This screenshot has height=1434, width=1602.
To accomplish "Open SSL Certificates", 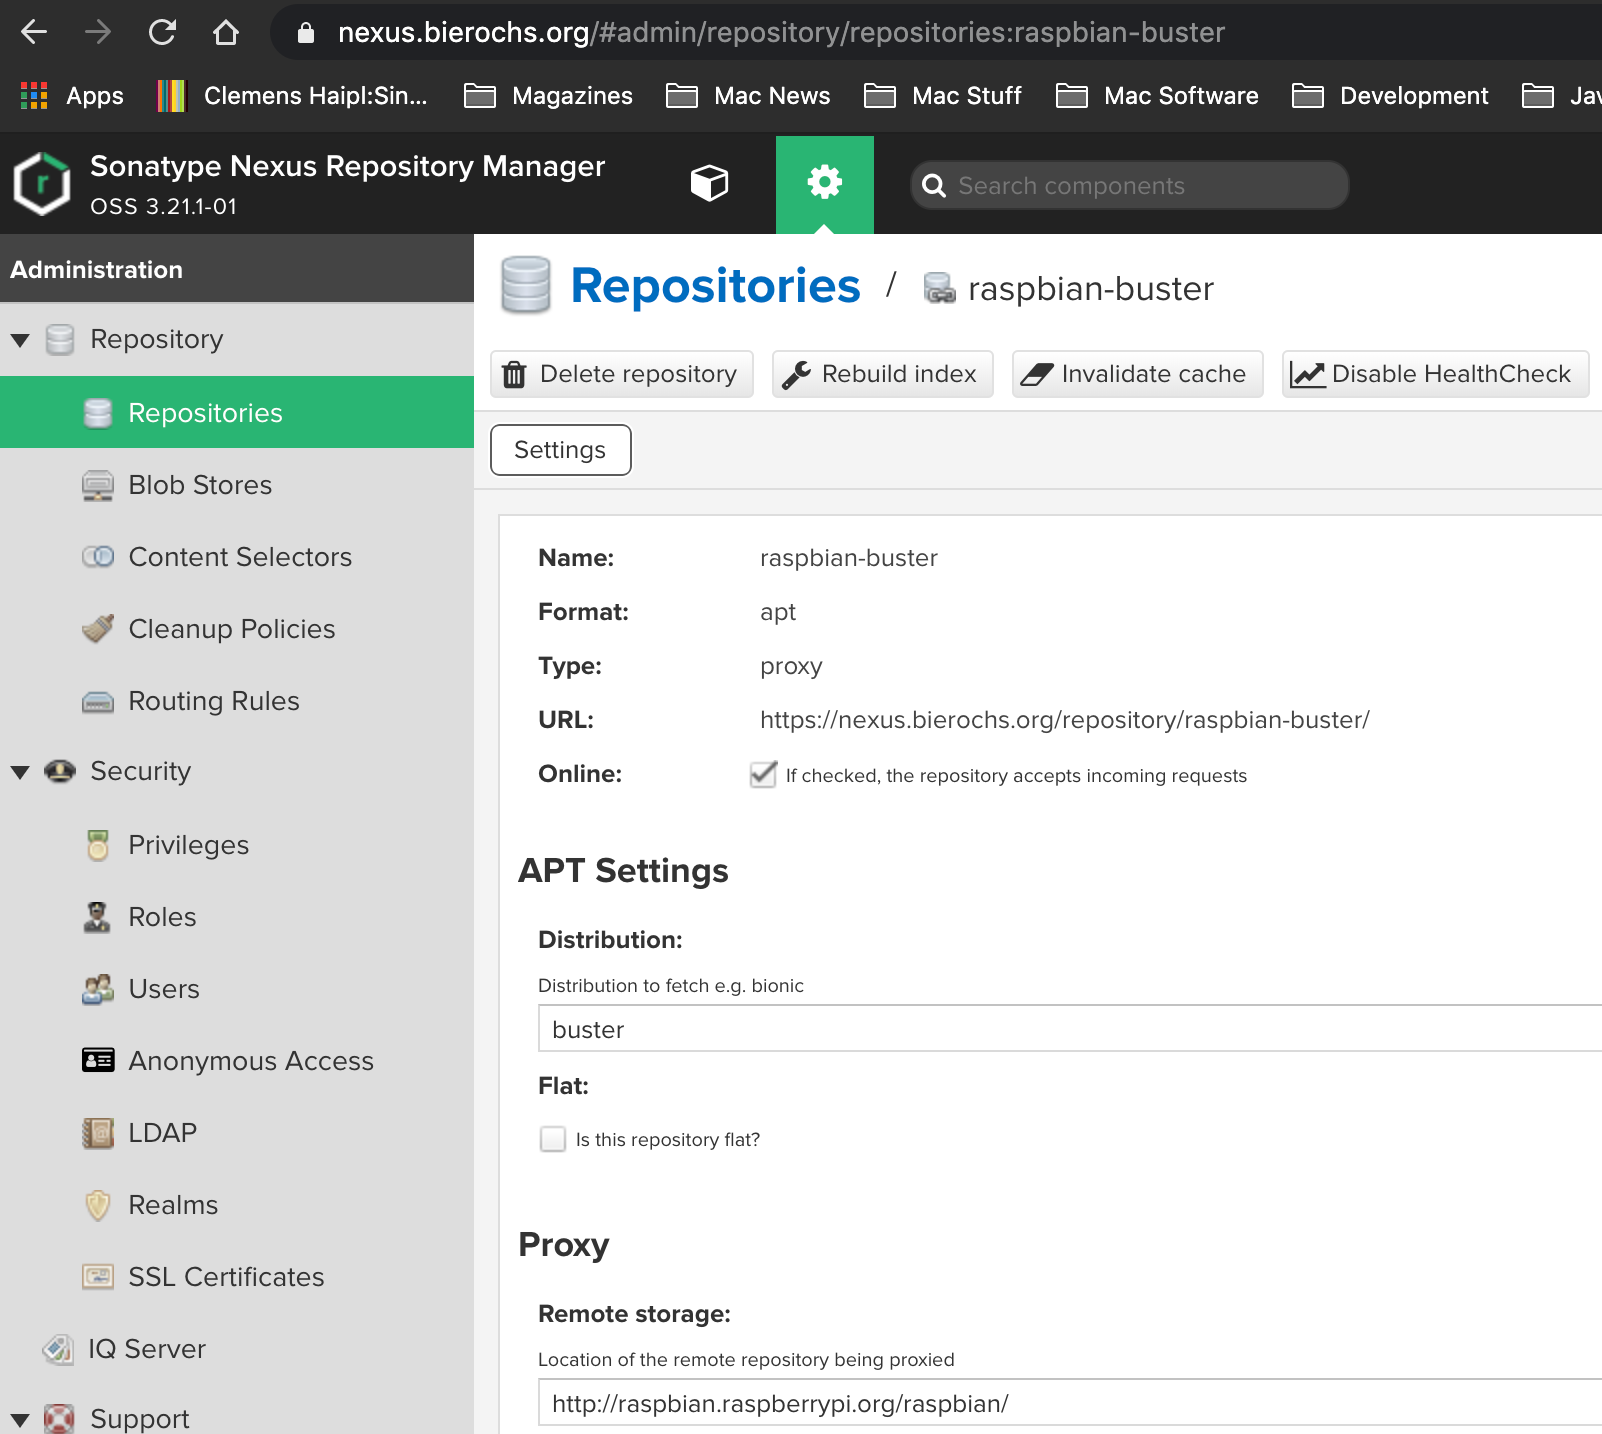I will (x=226, y=1277).
